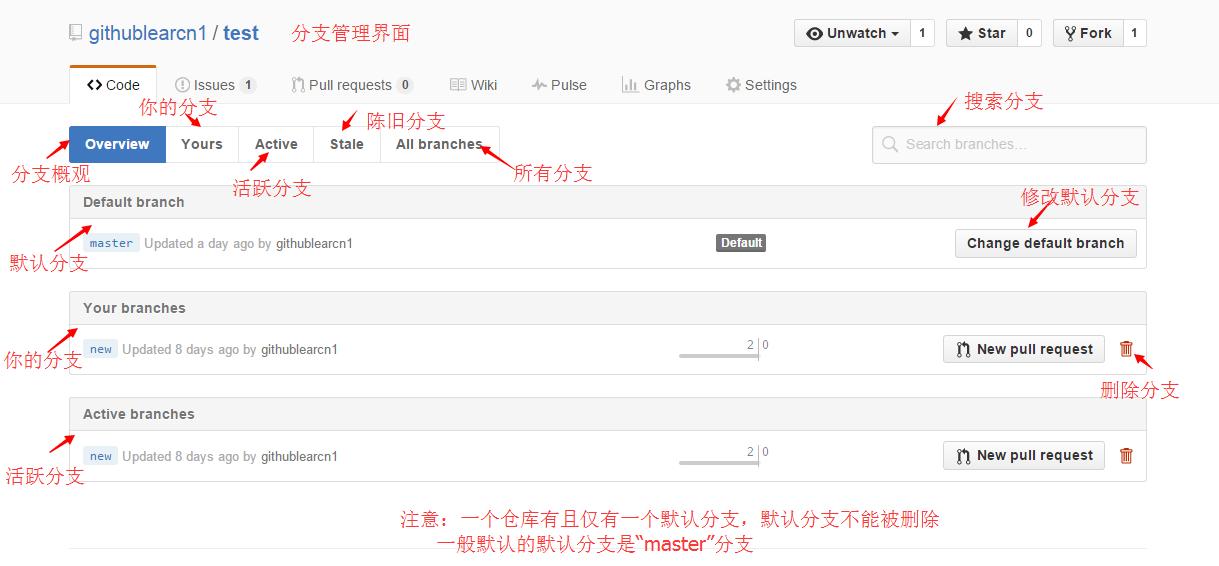Open the Graphs tab
Screen dimensions: 1219x566
click(656, 85)
